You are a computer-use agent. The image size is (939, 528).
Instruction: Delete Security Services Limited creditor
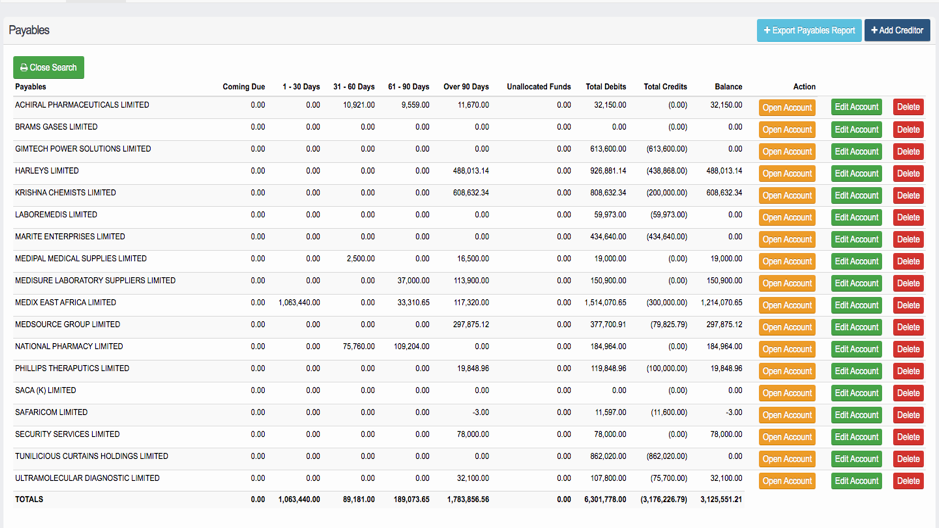tap(908, 437)
